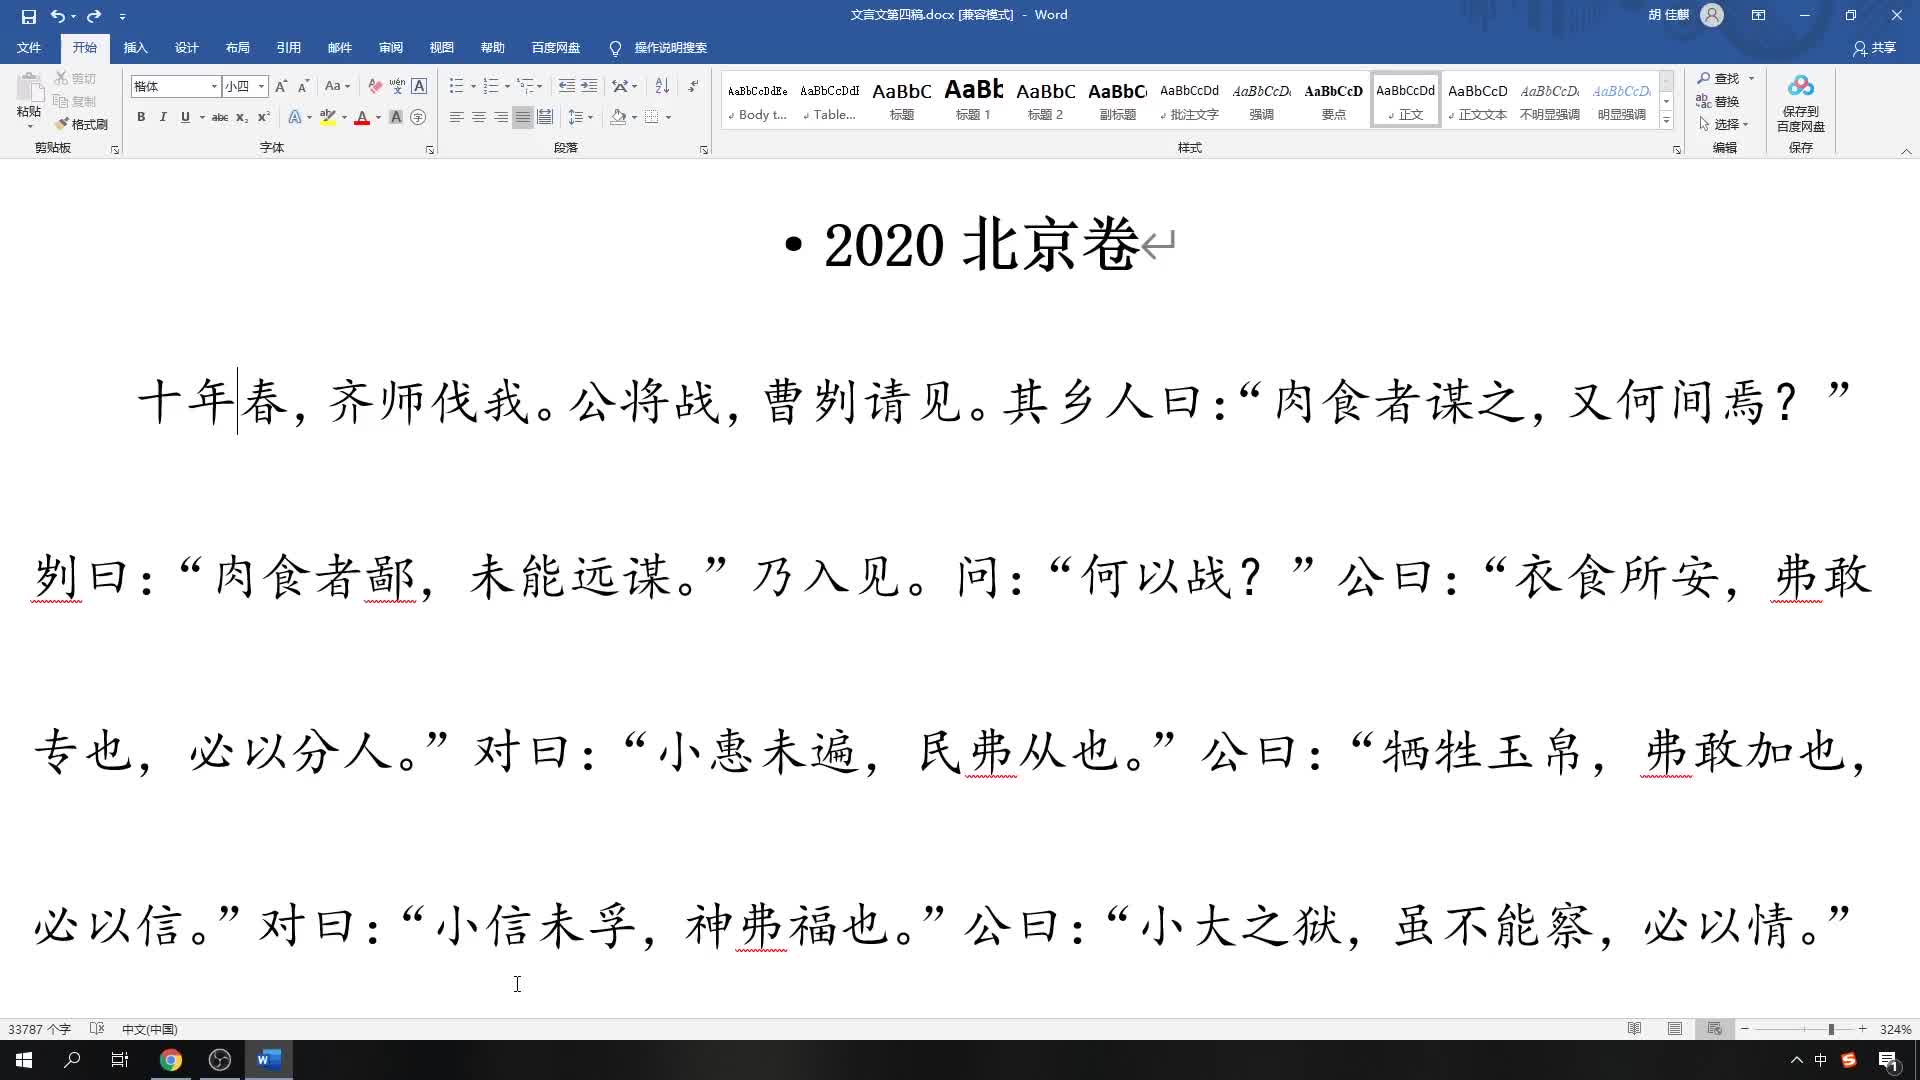Click the 操作说明搜索 search box
The image size is (1920, 1080).
click(670, 48)
